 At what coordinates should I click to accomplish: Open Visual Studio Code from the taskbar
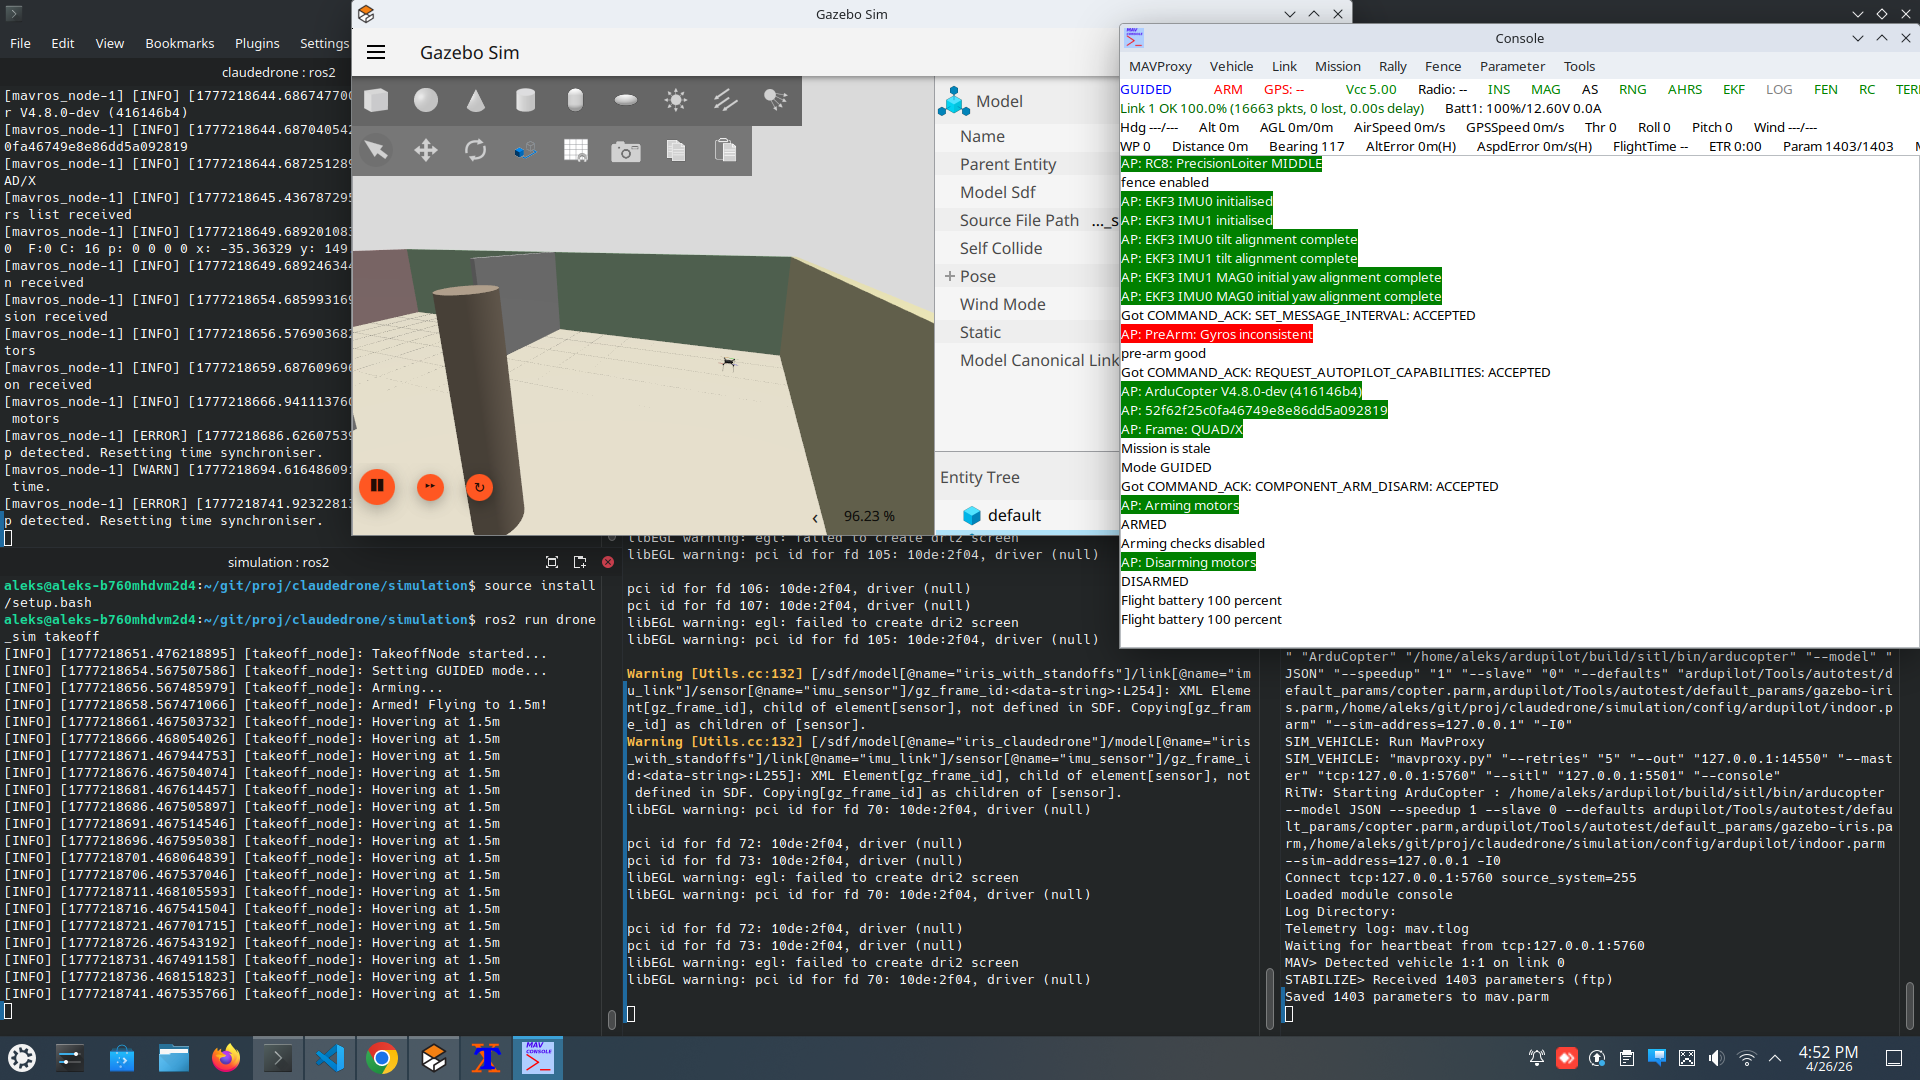pos(330,1058)
